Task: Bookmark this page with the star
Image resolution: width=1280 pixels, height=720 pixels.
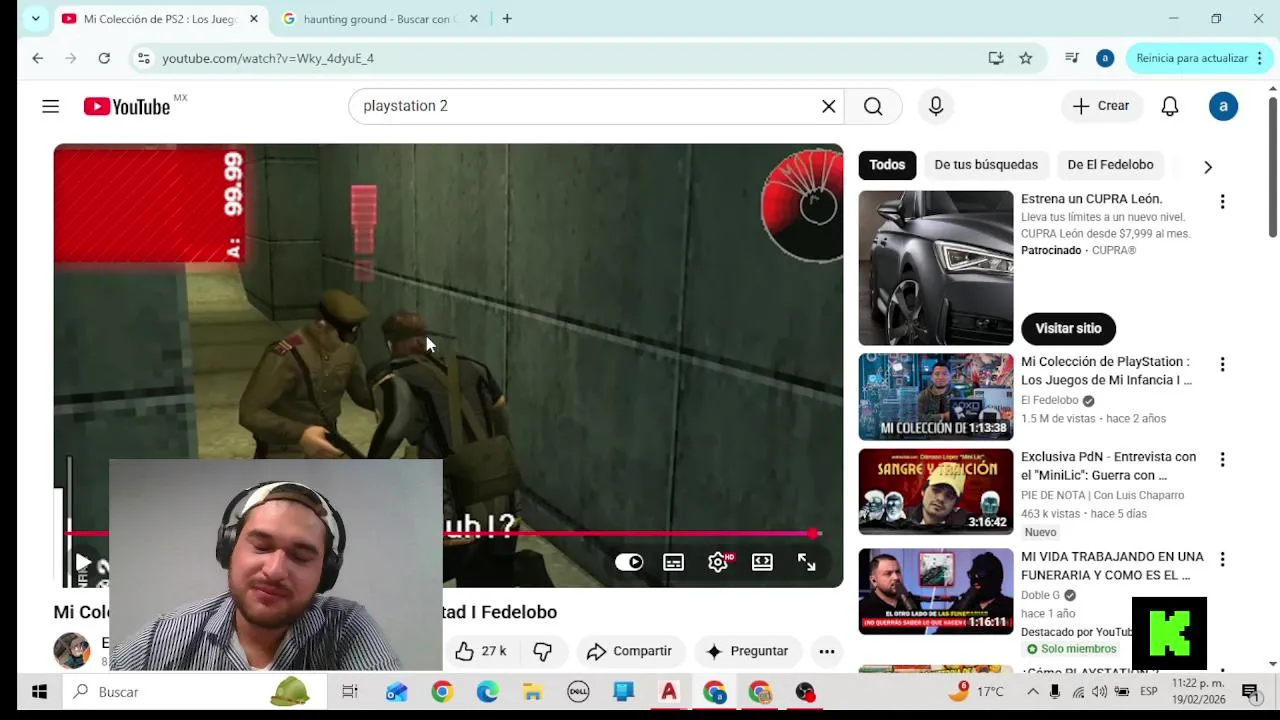Action: (1026, 58)
